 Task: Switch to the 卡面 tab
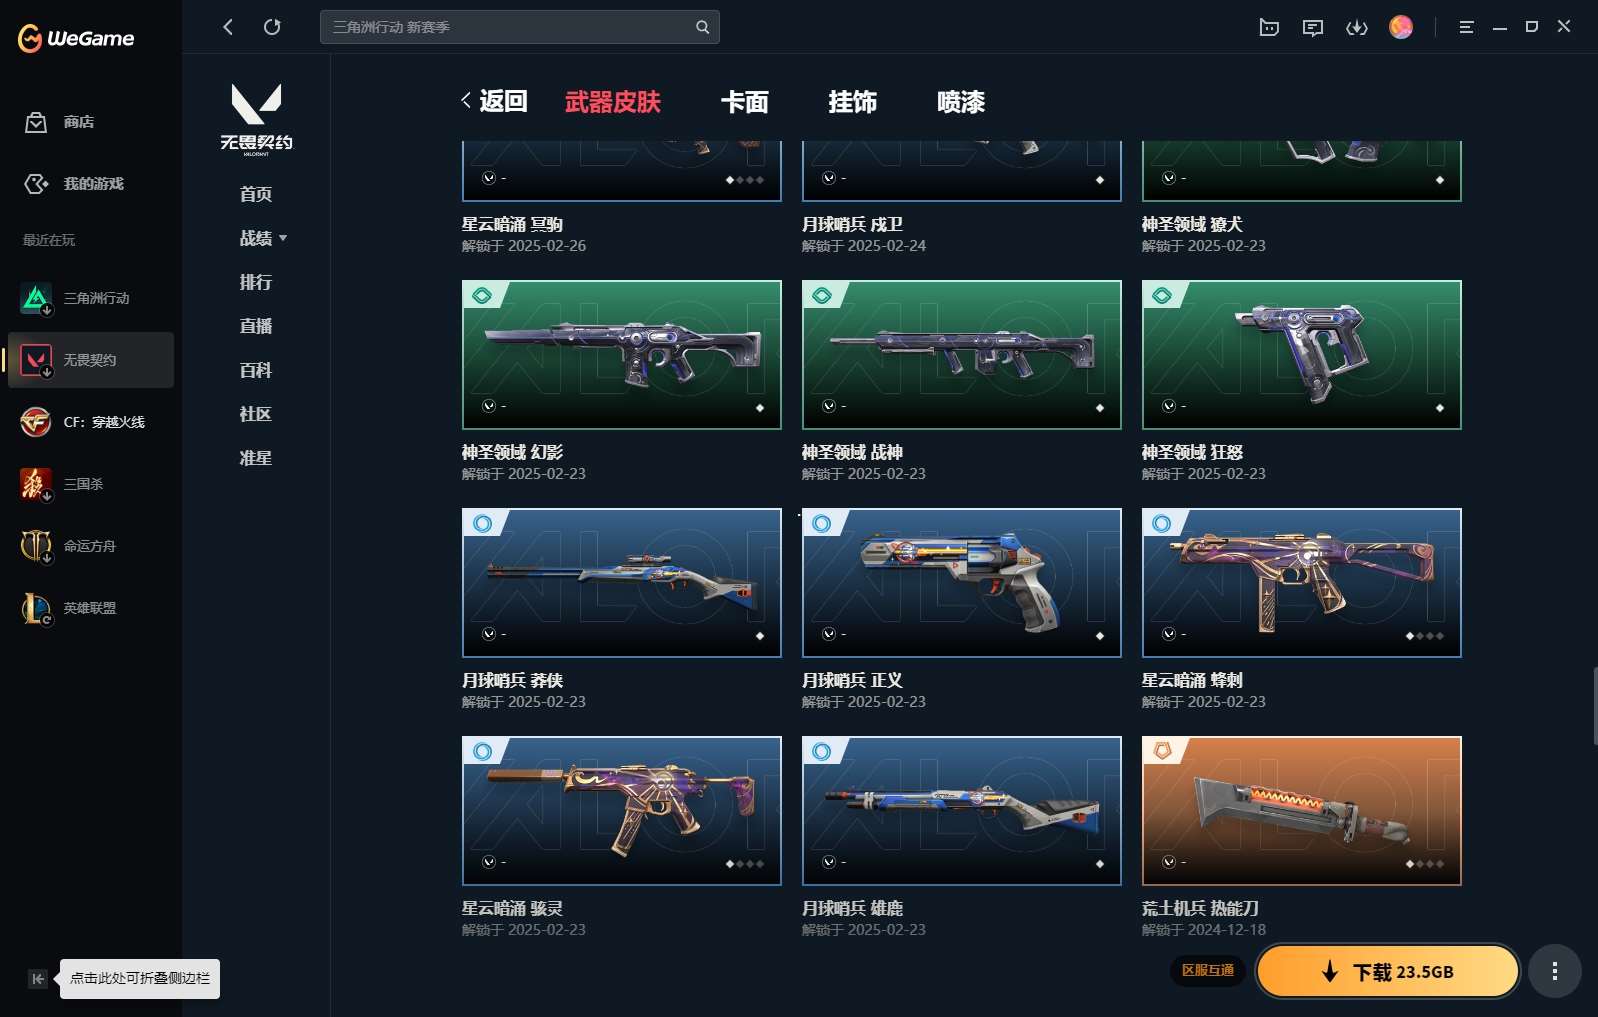tap(745, 102)
